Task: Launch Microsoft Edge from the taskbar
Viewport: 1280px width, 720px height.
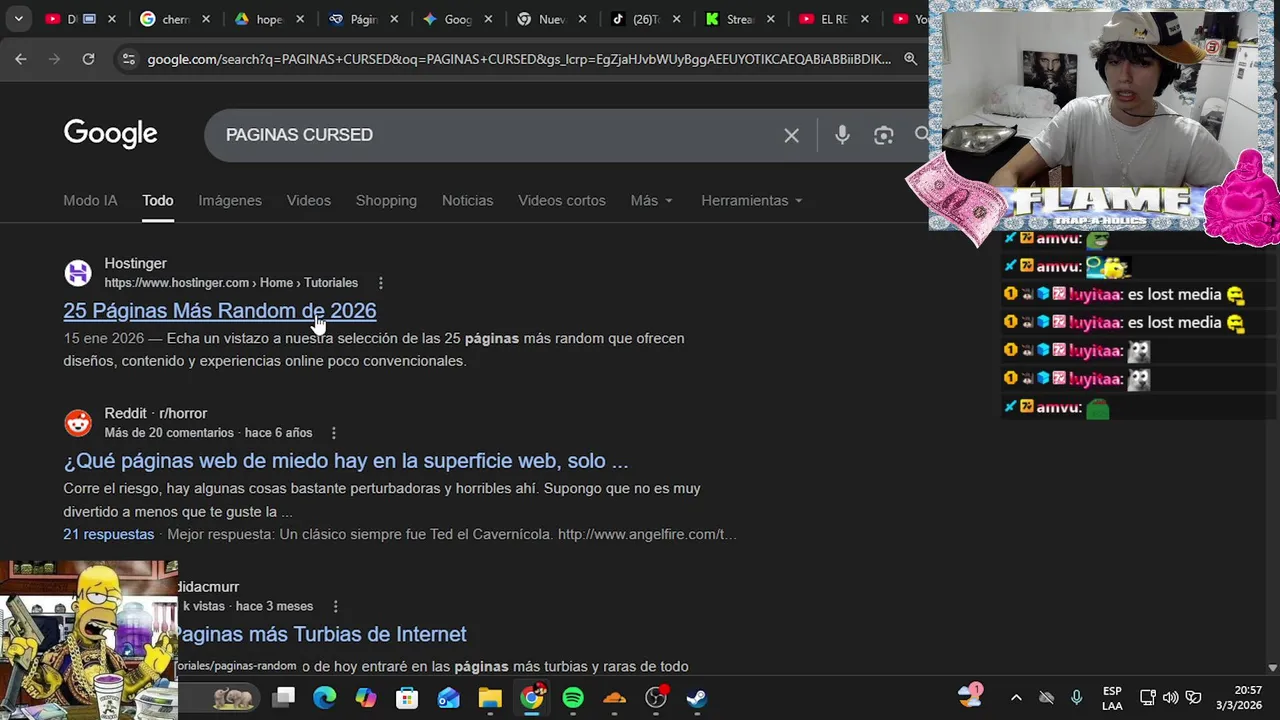Action: tap(325, 697)
